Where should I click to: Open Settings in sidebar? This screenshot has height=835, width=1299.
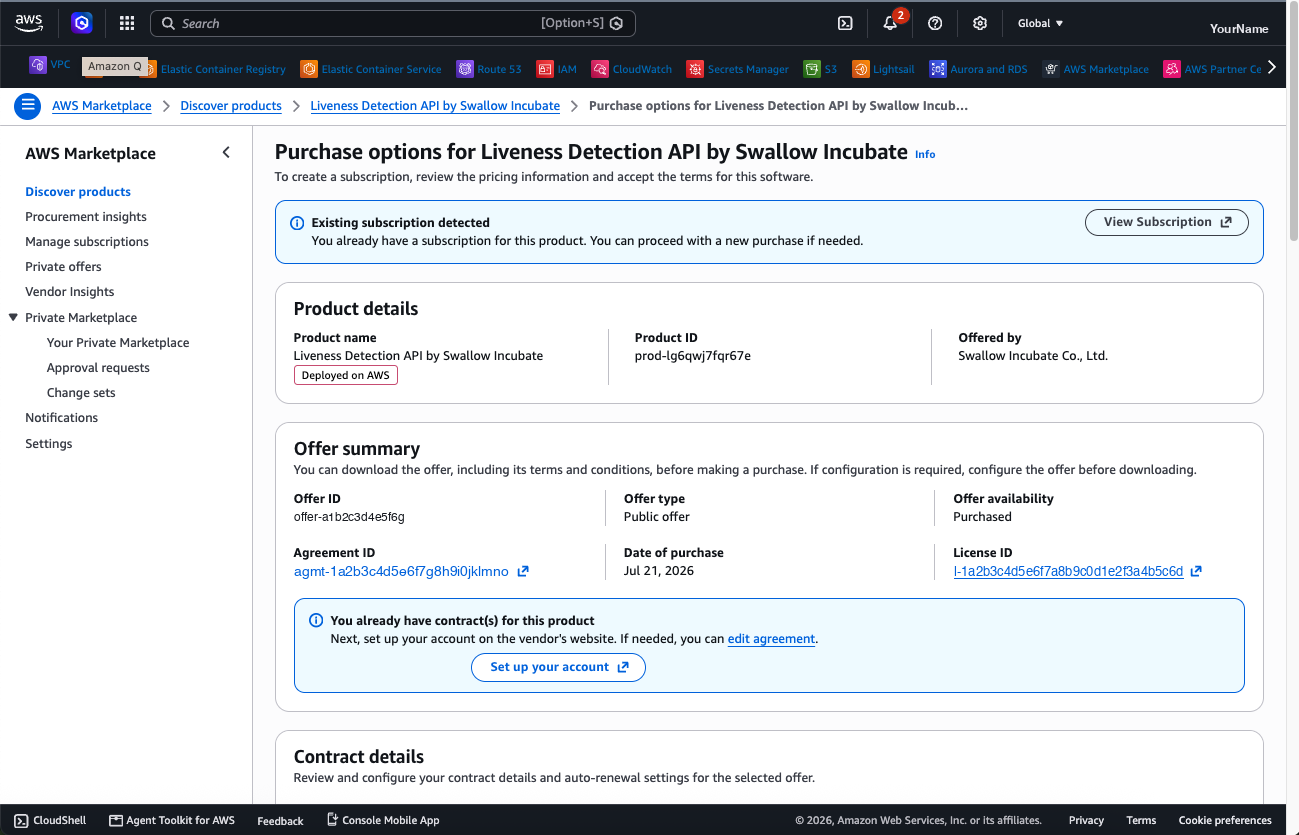click(x=49, y=444)
